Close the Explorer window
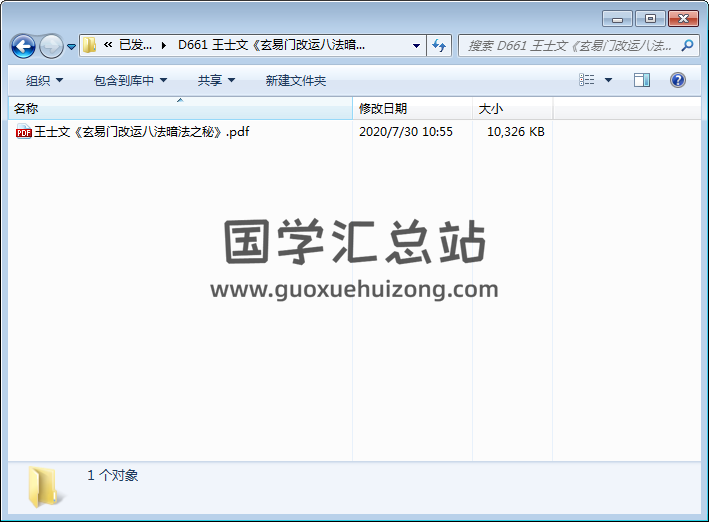This screenshot has width=709, height=522. [683, 19]
